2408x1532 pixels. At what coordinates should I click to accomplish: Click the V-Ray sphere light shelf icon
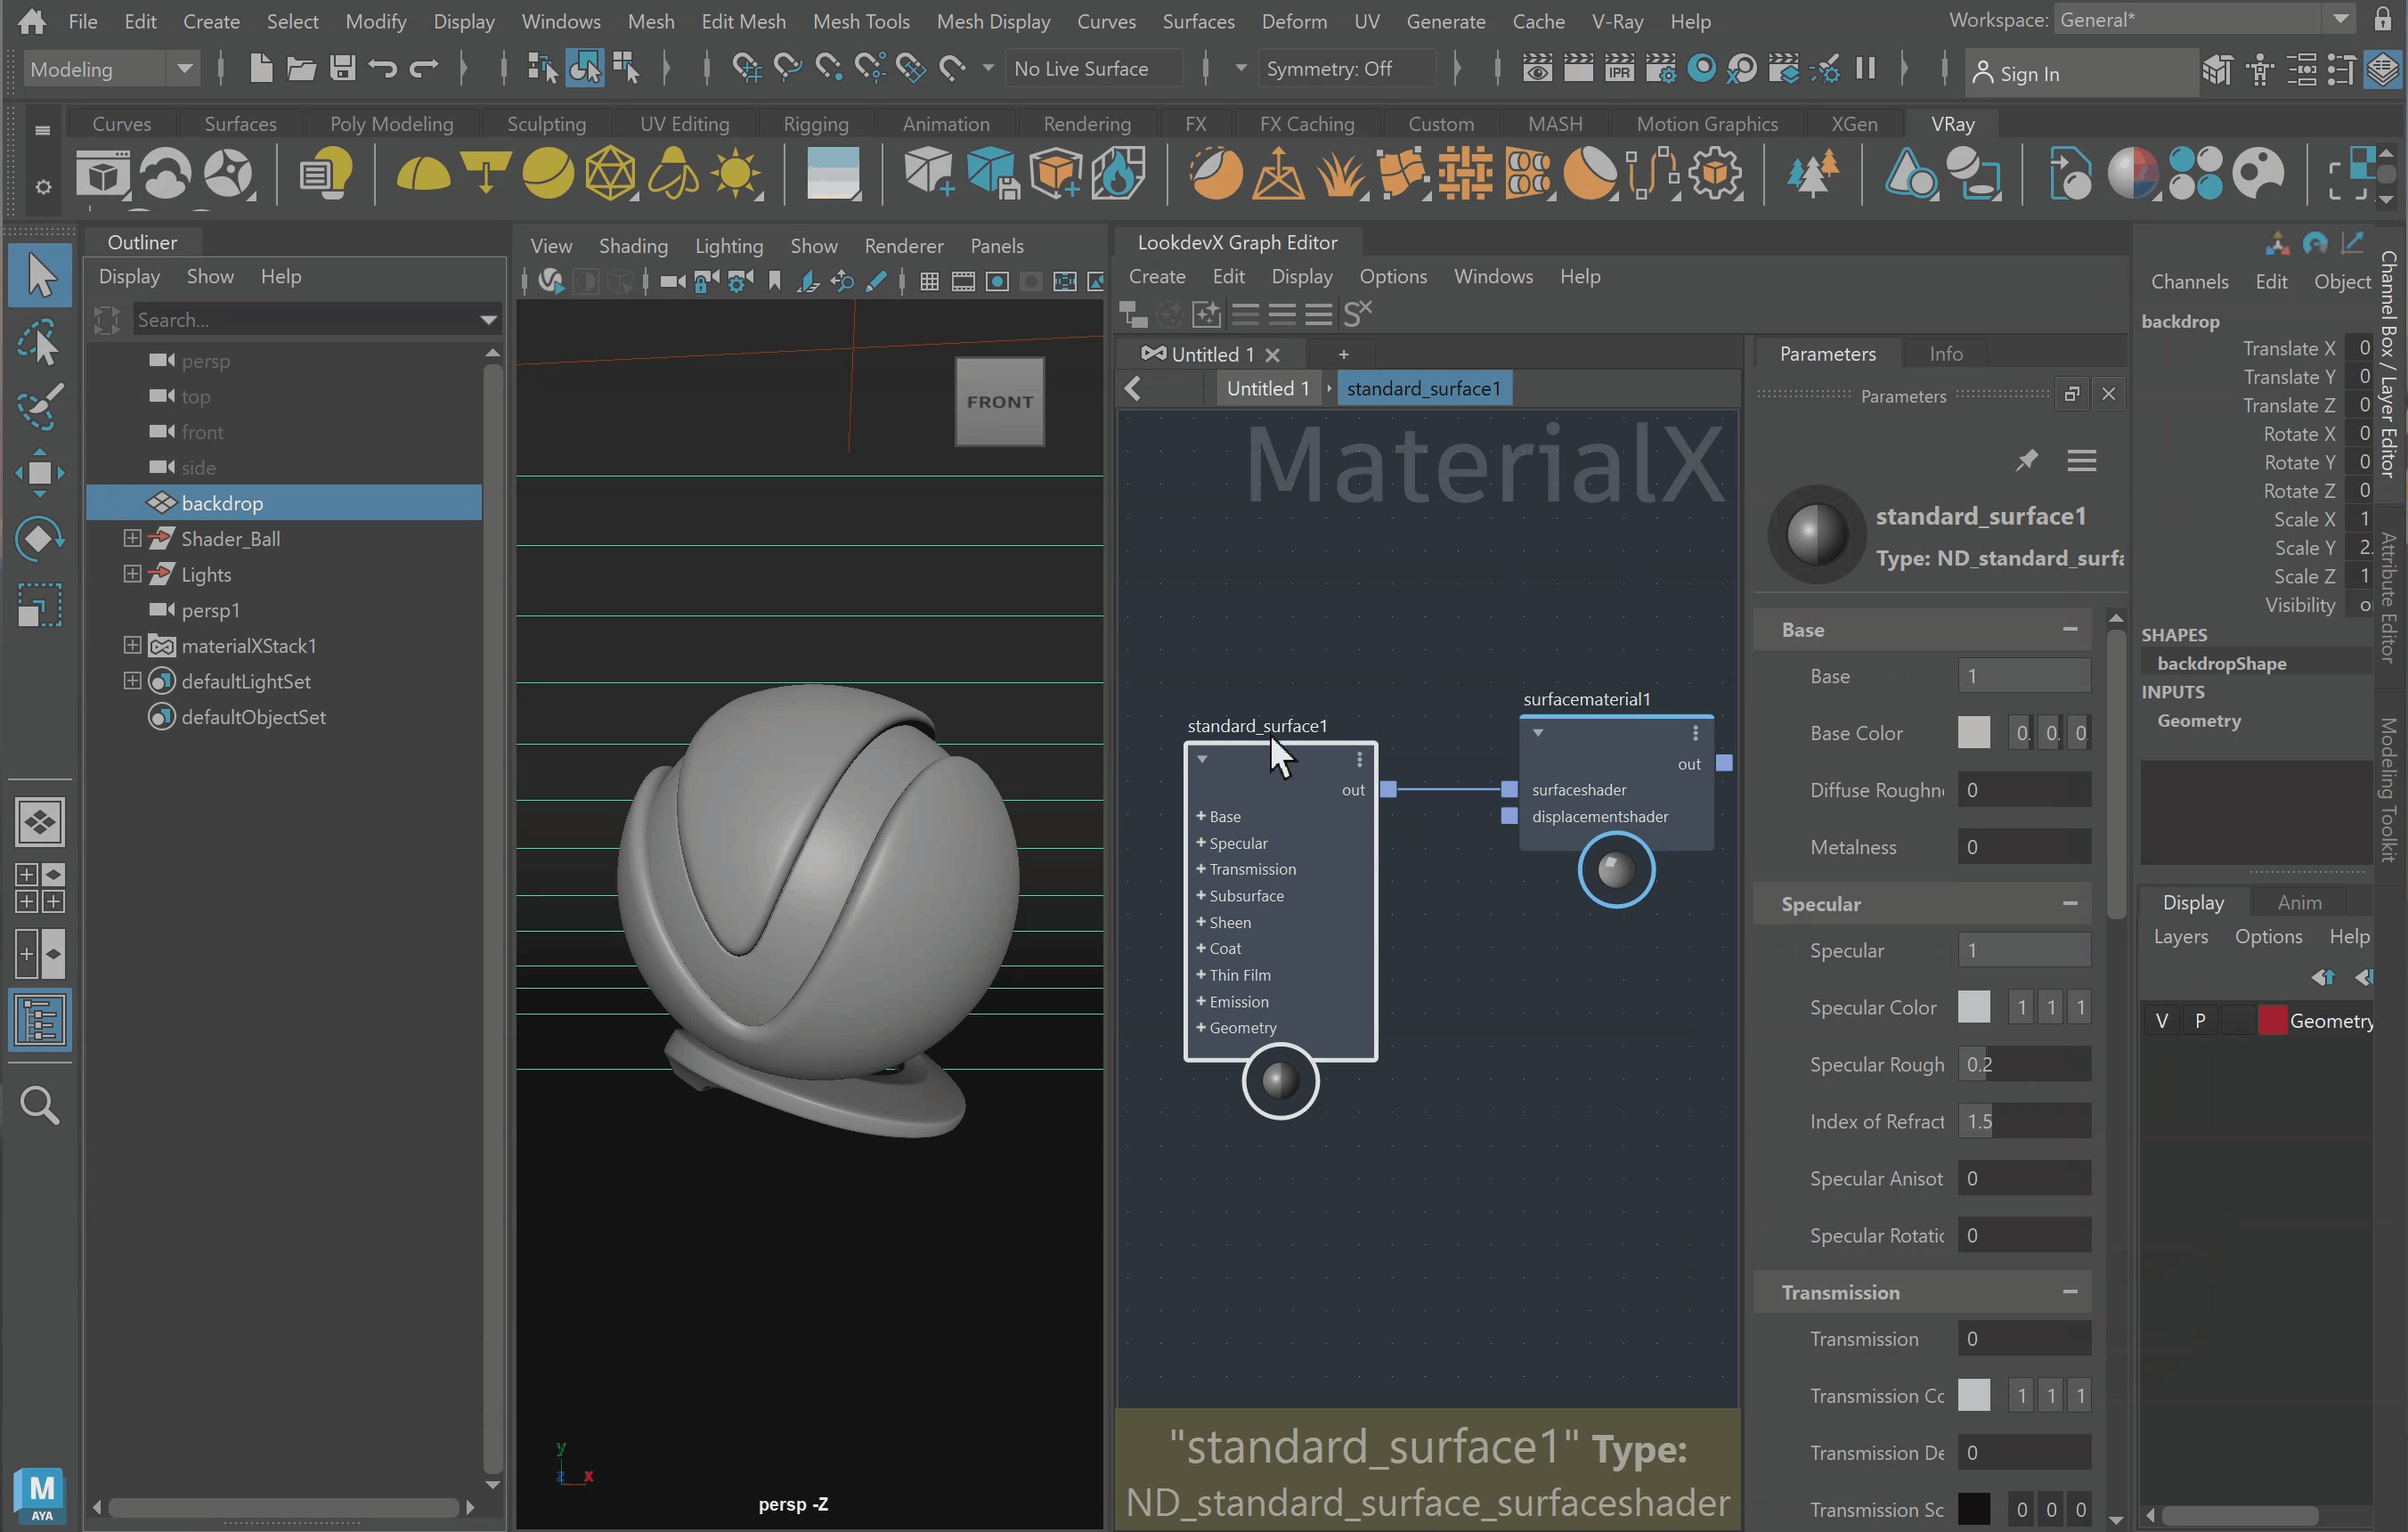pyautogui.click(x=547, y=174)
